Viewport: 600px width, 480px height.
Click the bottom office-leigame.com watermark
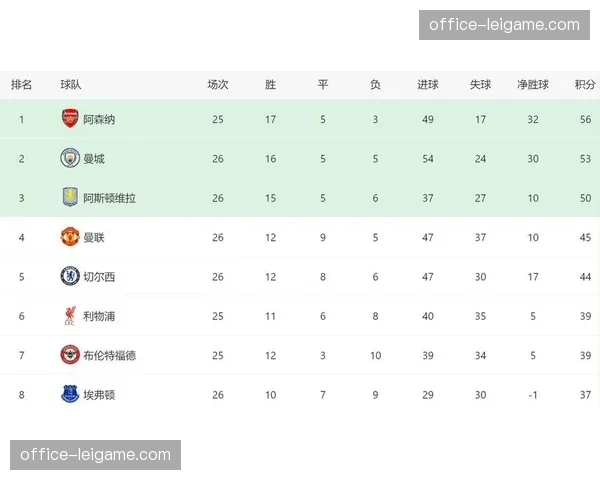[x=96, y=455]
